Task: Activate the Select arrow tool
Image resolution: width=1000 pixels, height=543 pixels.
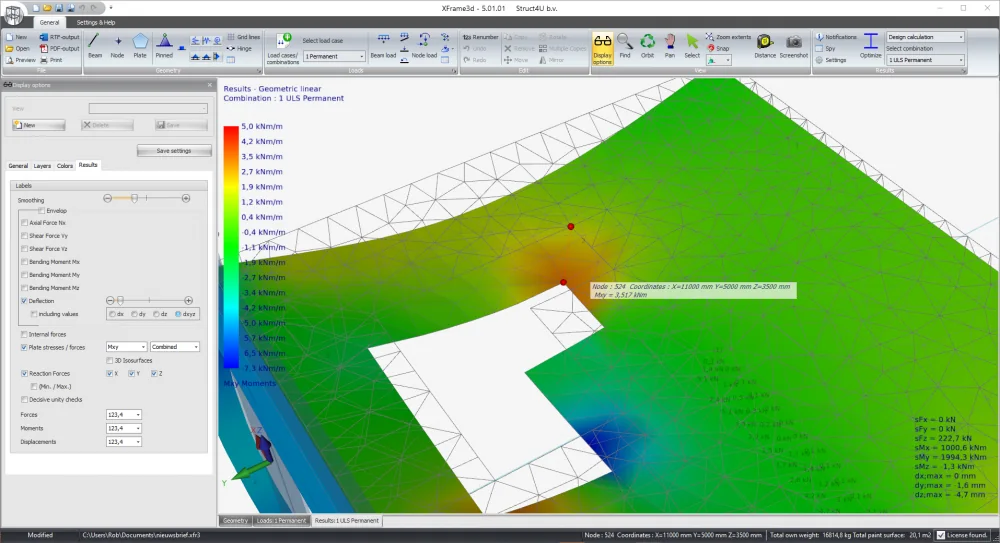Action: [692, 46]
